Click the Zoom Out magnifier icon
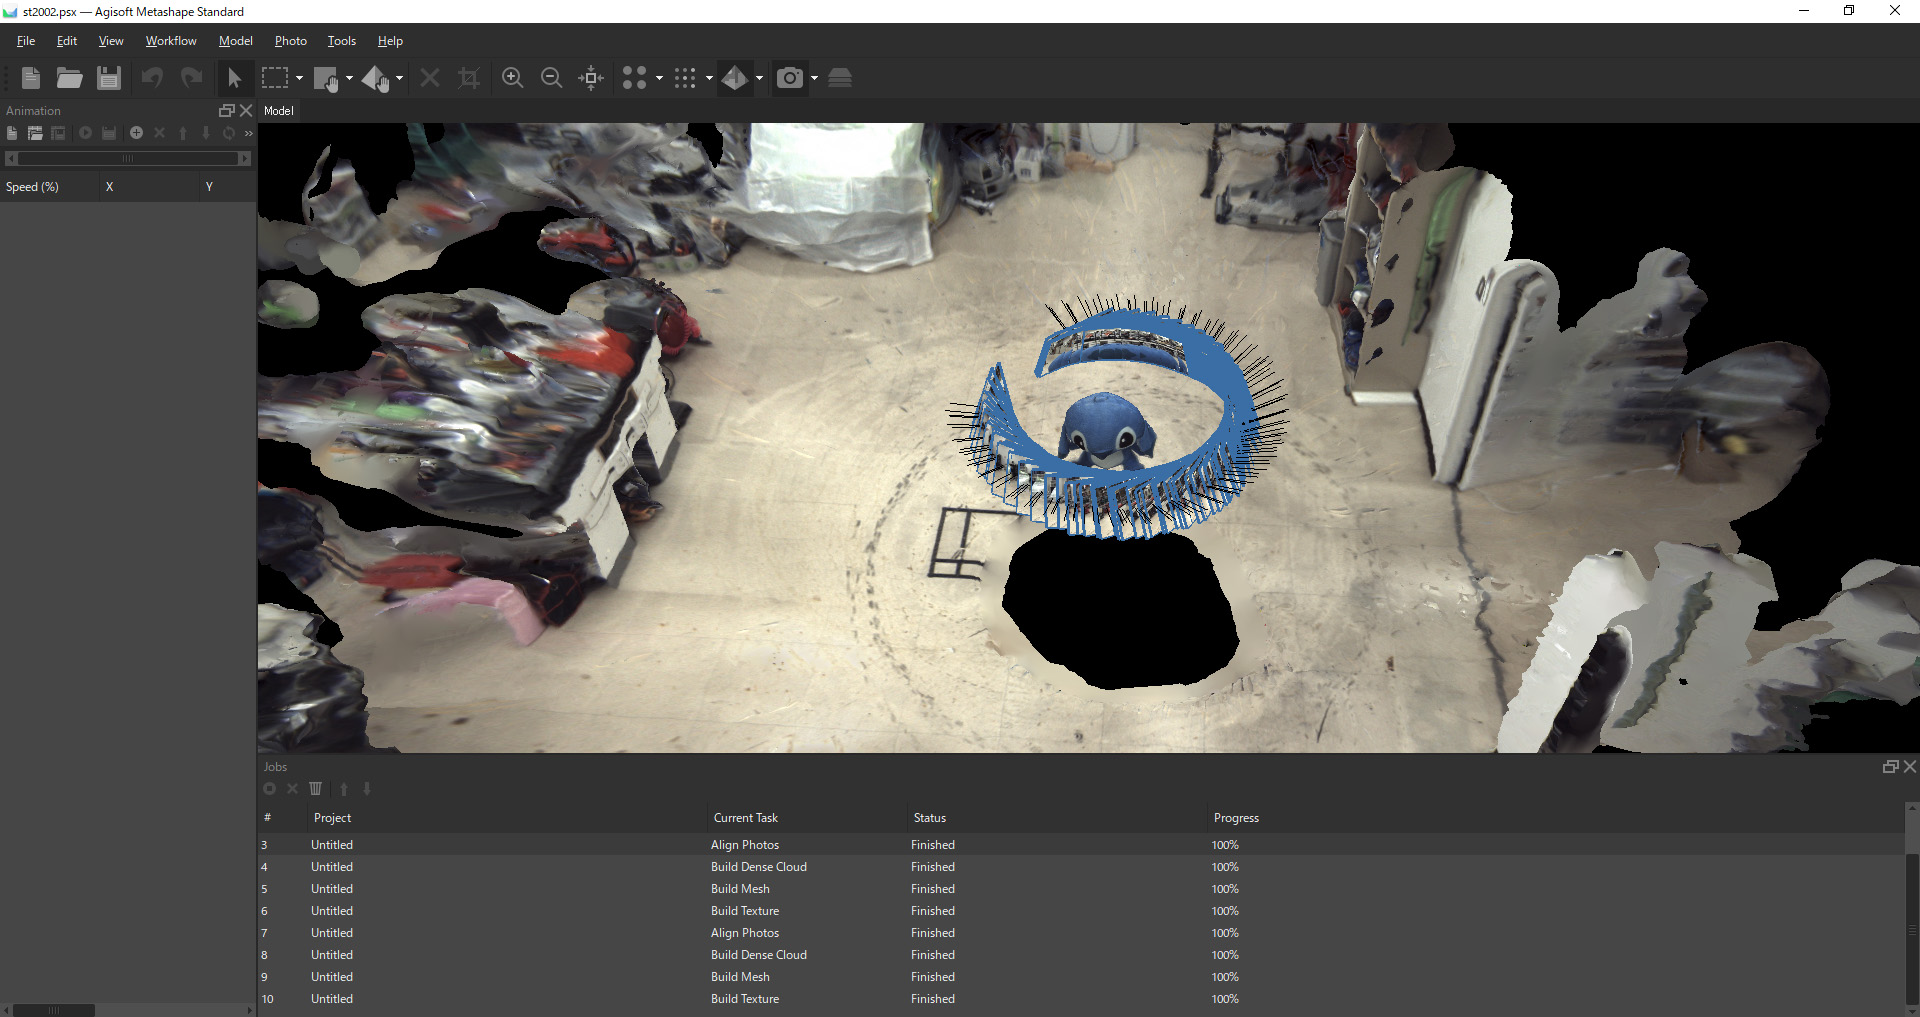Screen dimensions: 1920x1017 pyautogui.click(x=551, y=78)
